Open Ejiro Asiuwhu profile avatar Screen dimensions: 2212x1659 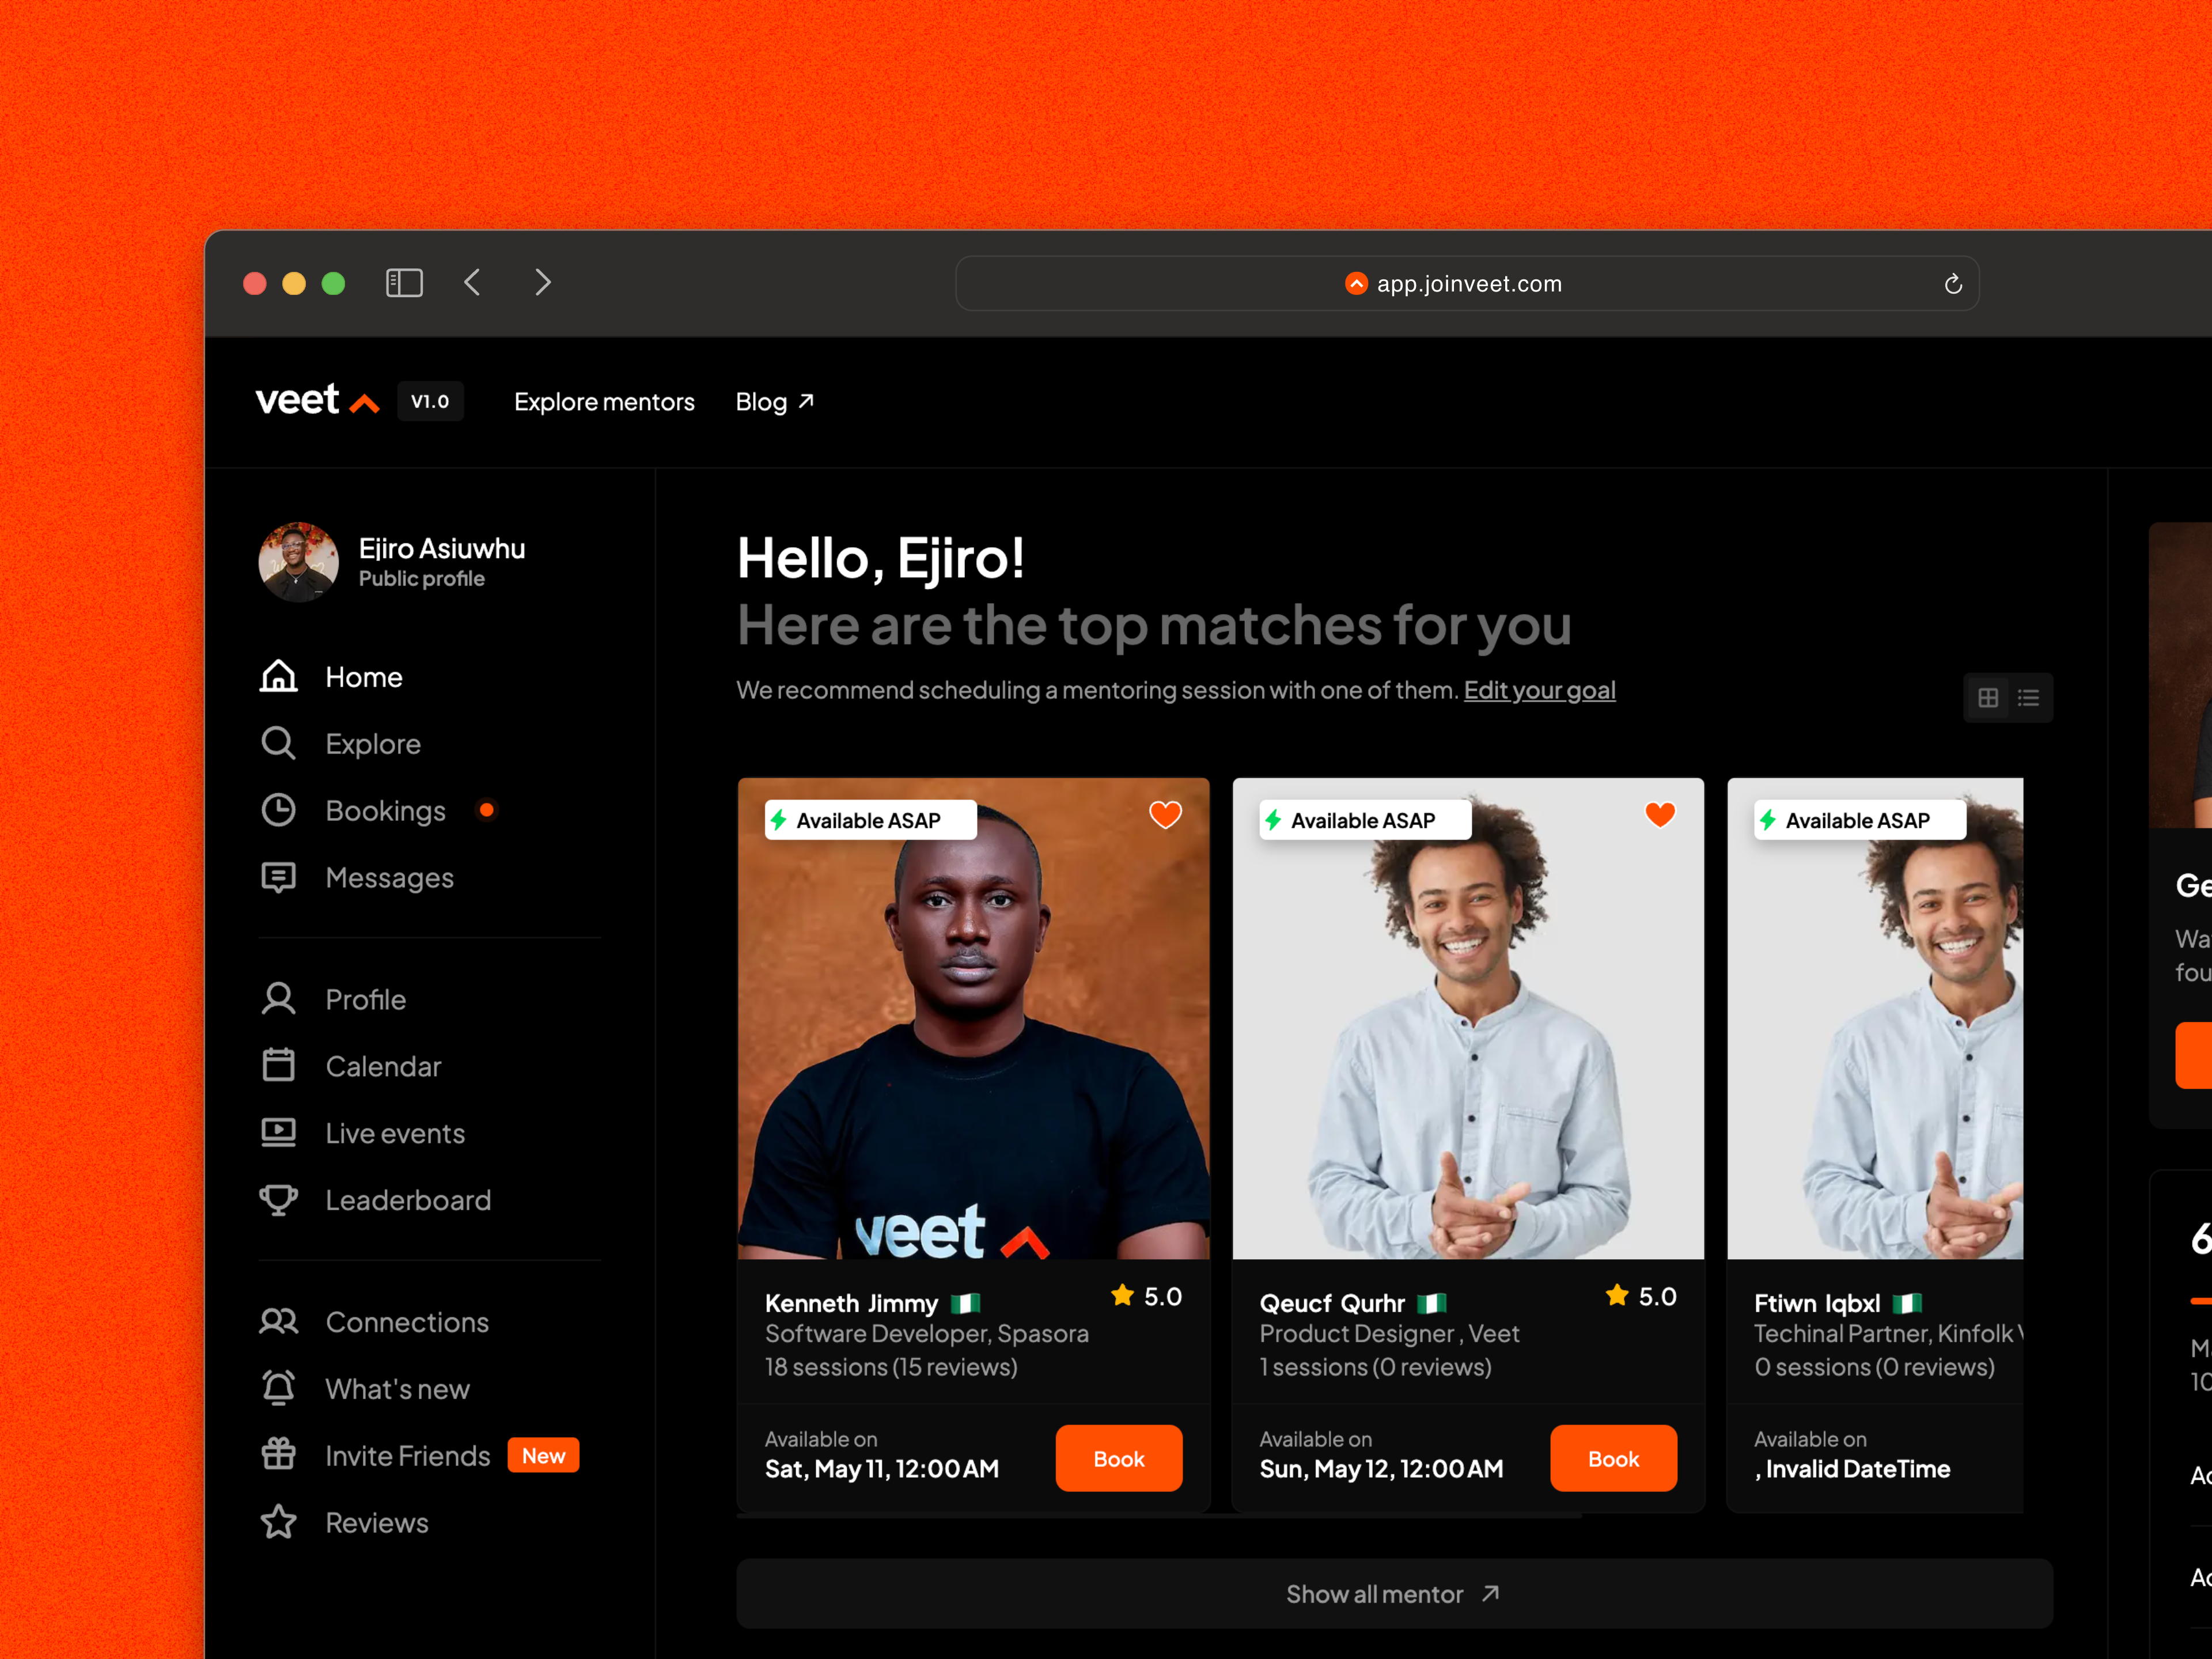tap(298, 562)
